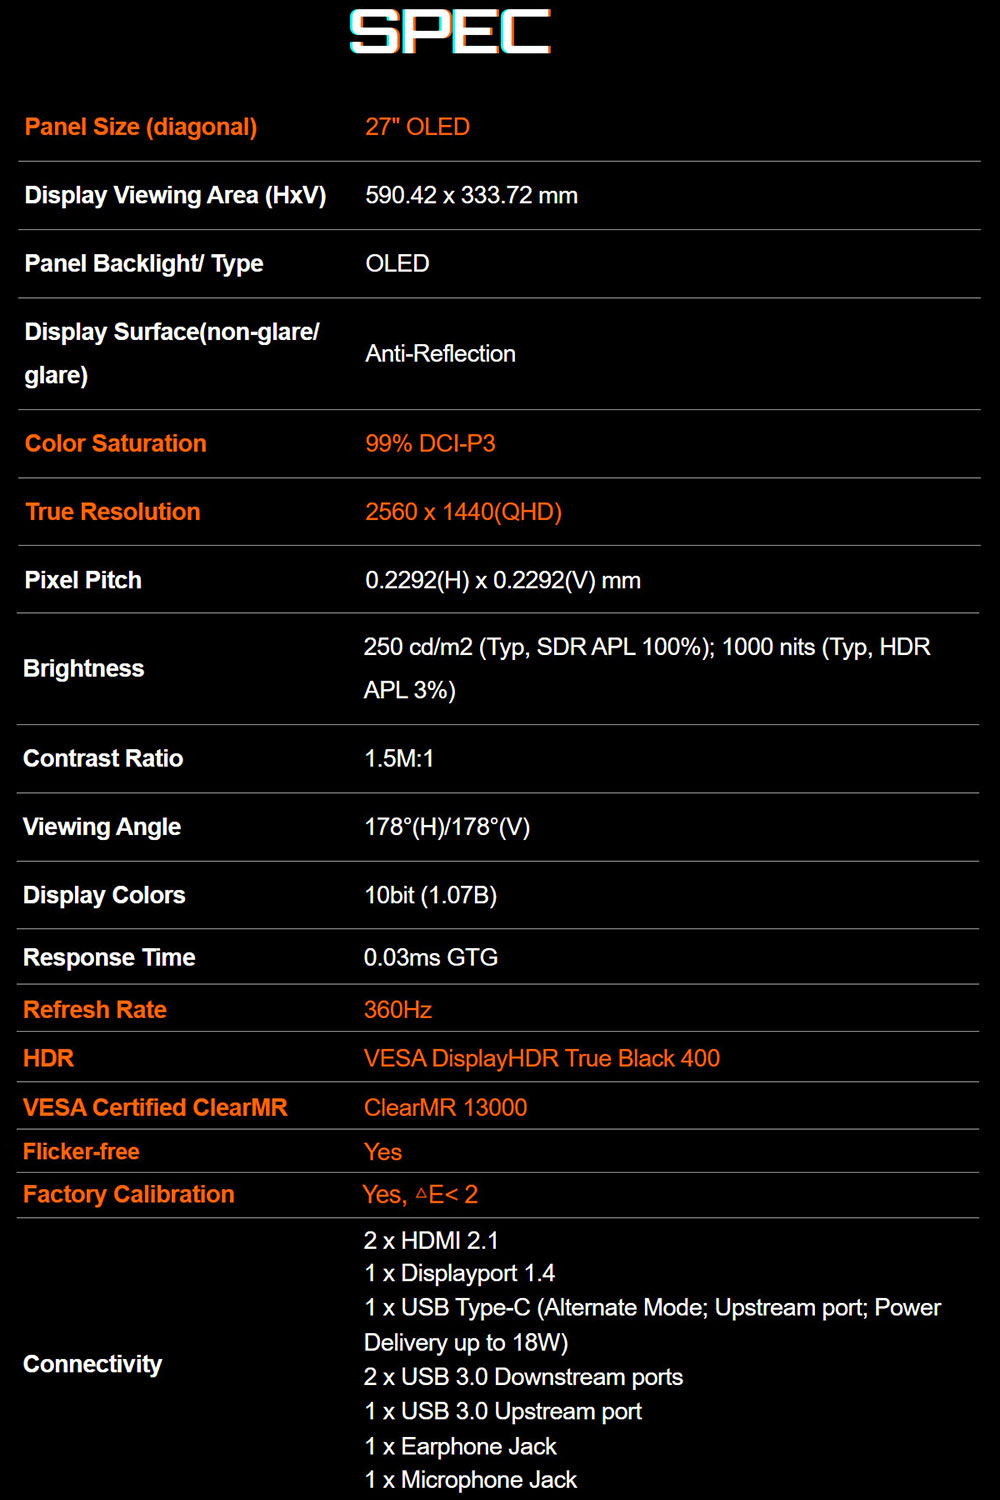Click the SPEC heading at top
The width and height of the screenshot is (1000, 1500).
click(449, 32)
